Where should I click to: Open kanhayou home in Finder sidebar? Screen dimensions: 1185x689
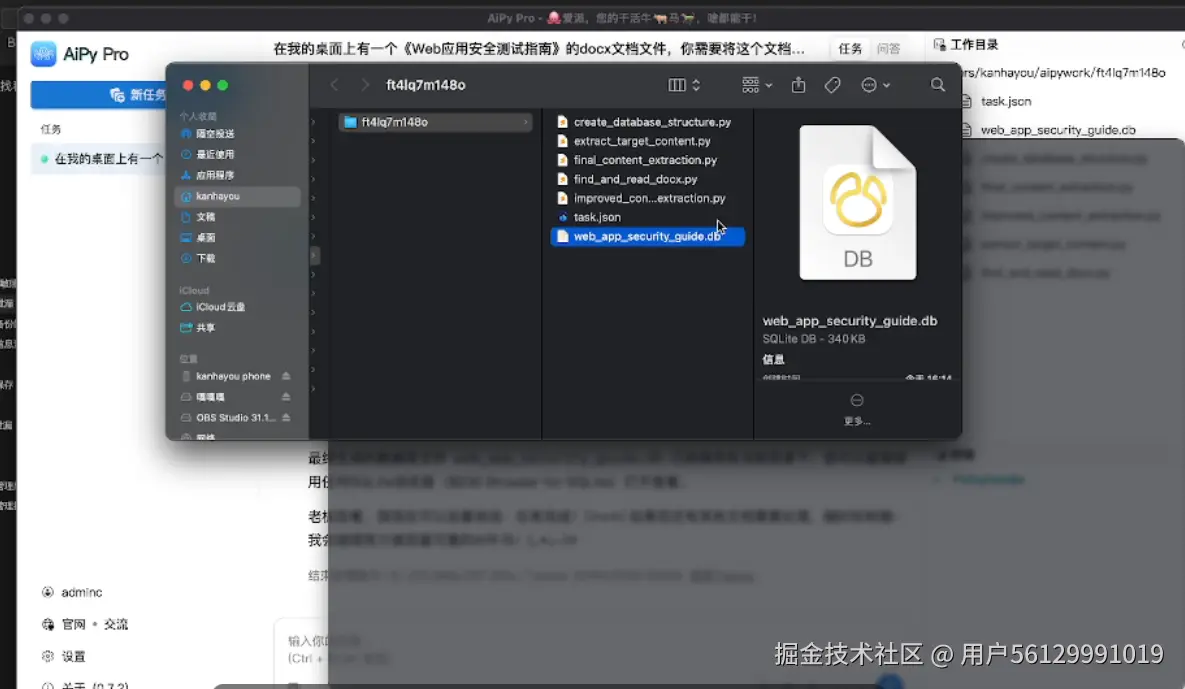tap(236, 196)
